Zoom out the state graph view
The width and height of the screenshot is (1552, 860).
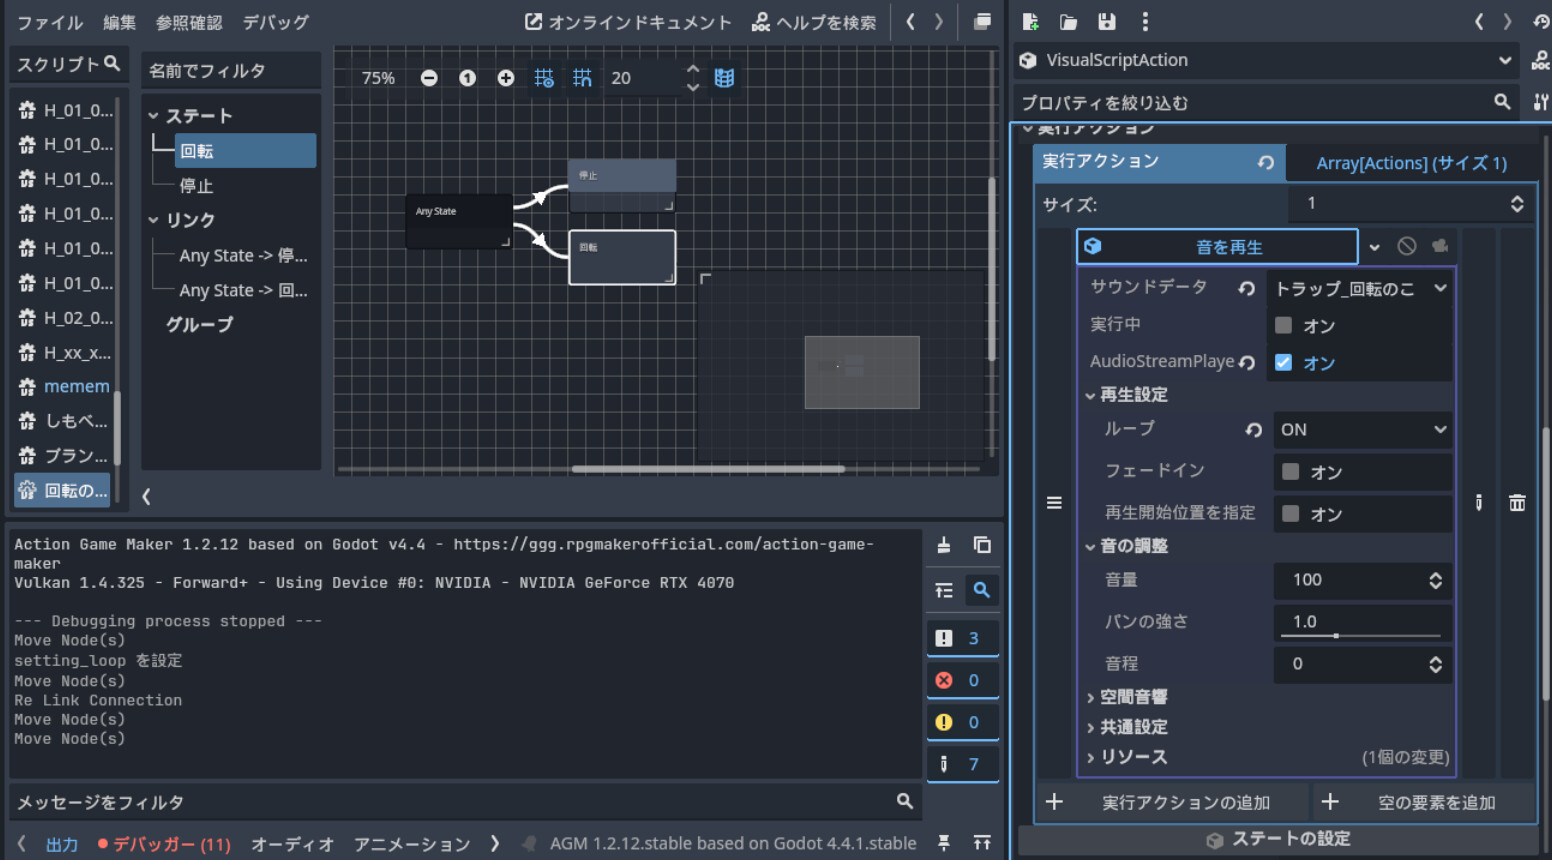(x=429, y=78)
